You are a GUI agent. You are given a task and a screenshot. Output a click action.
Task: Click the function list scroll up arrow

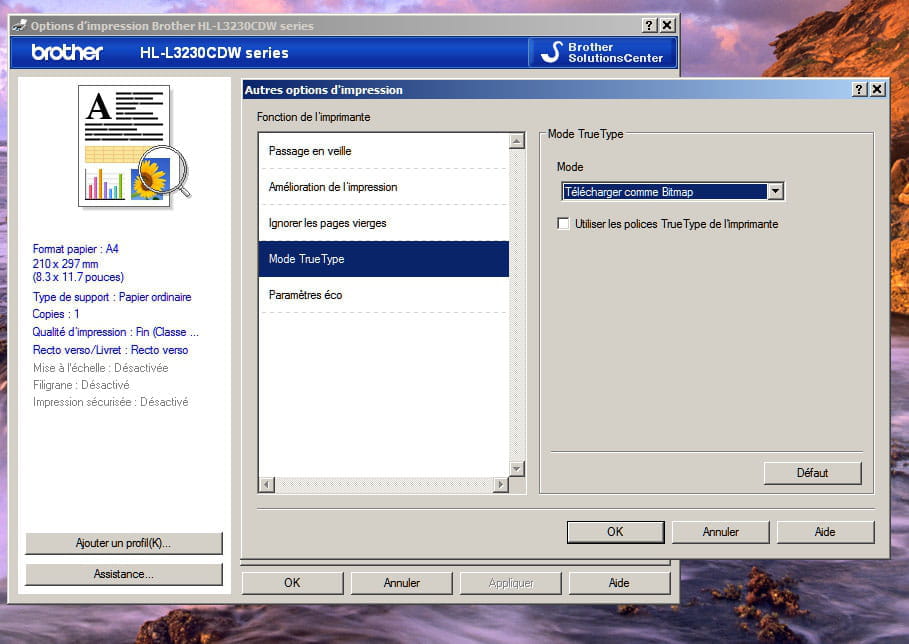(x=517, y=140)
